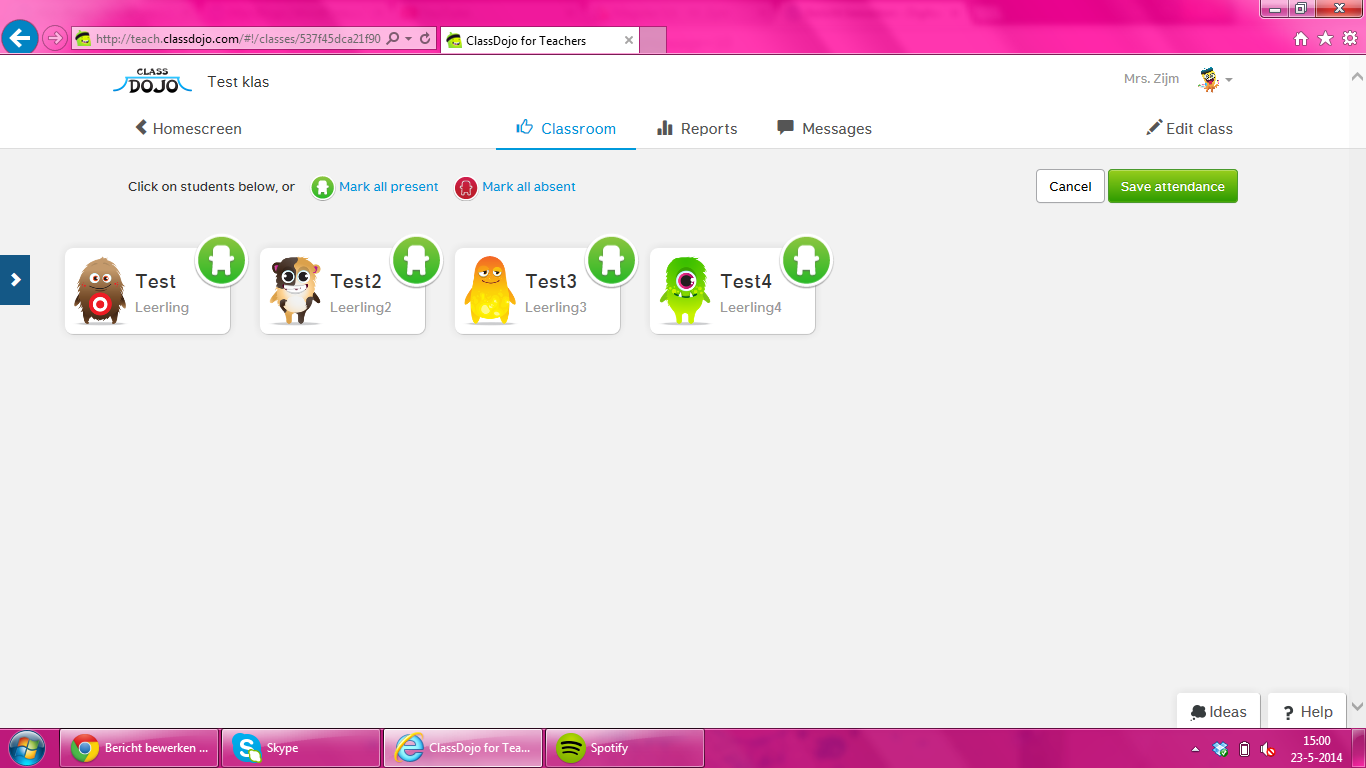Click the browser back arrow button
The width and height of the screenshot is (1366, 768).
20,39
